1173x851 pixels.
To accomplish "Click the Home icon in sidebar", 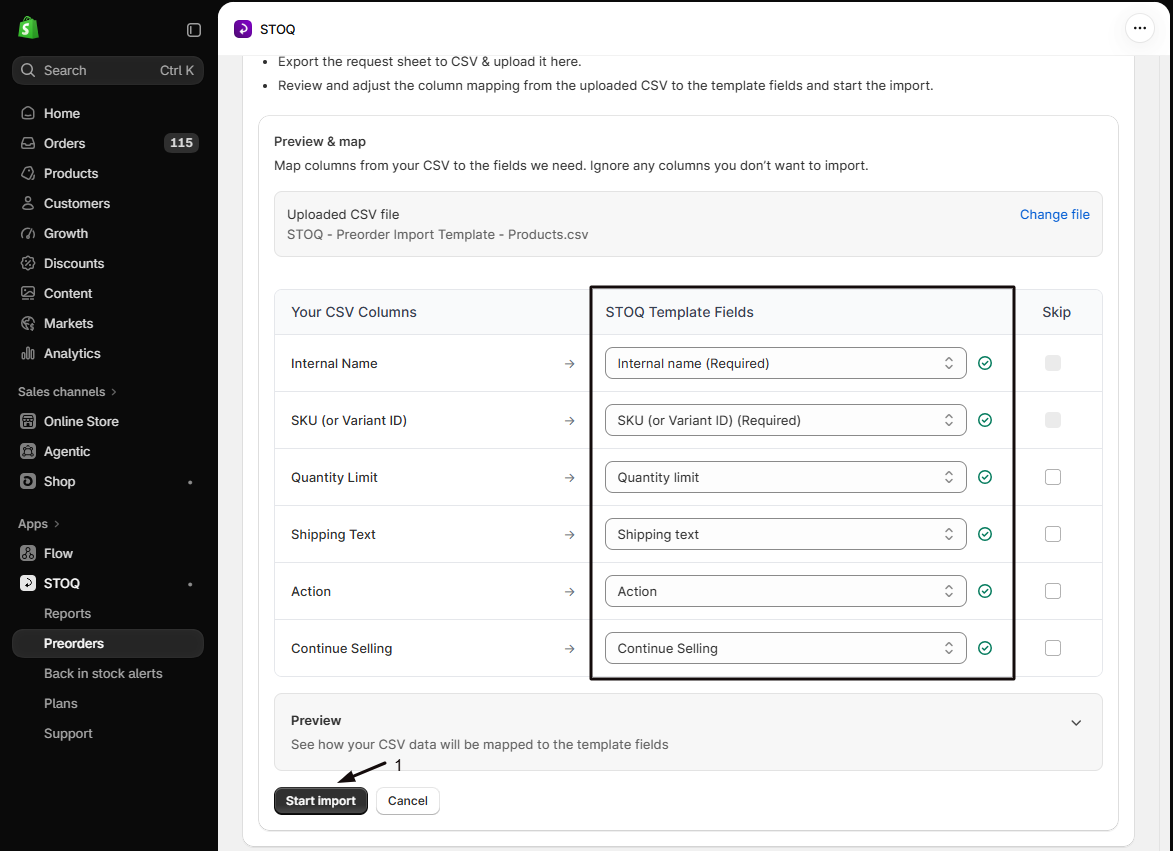I will [x=28, y=113].
